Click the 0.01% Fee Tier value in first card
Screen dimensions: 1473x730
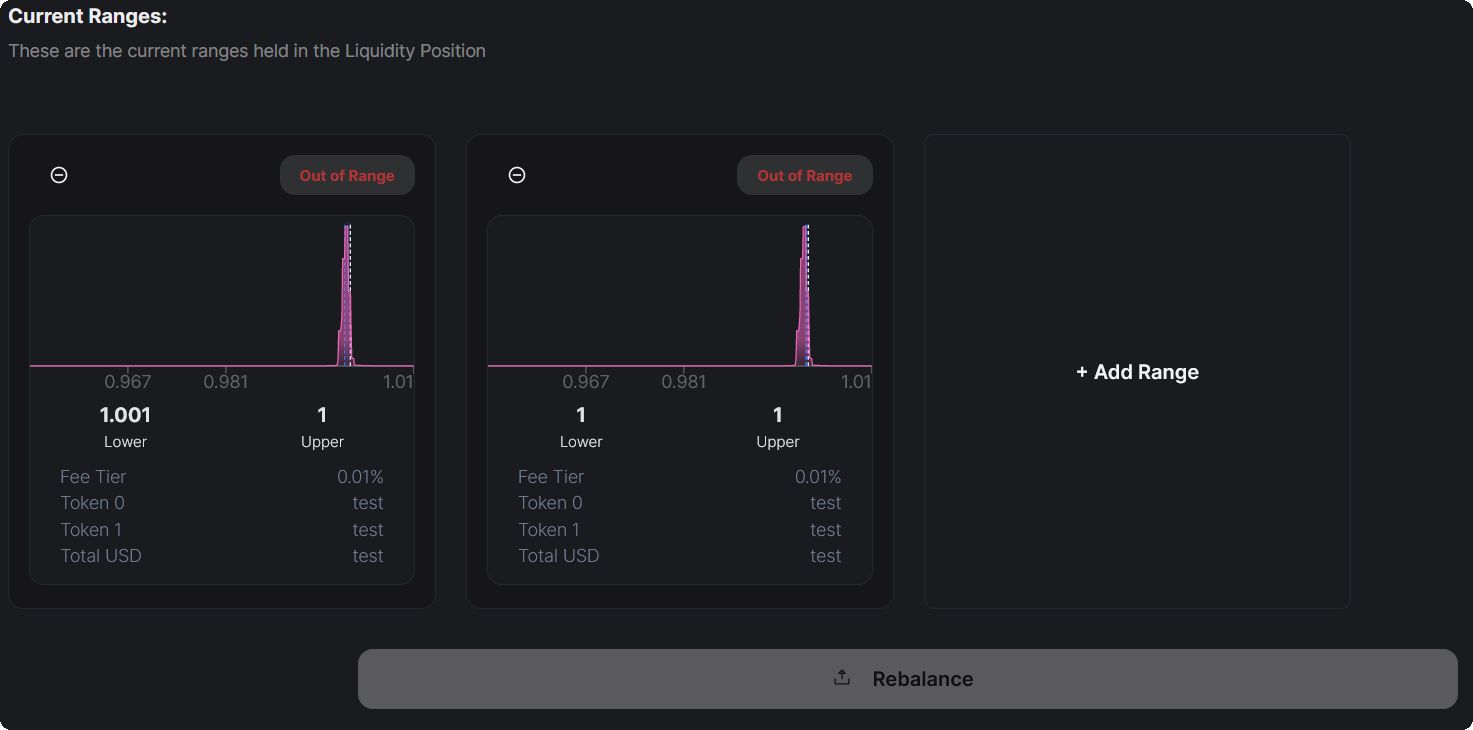[x=360, y=477]
